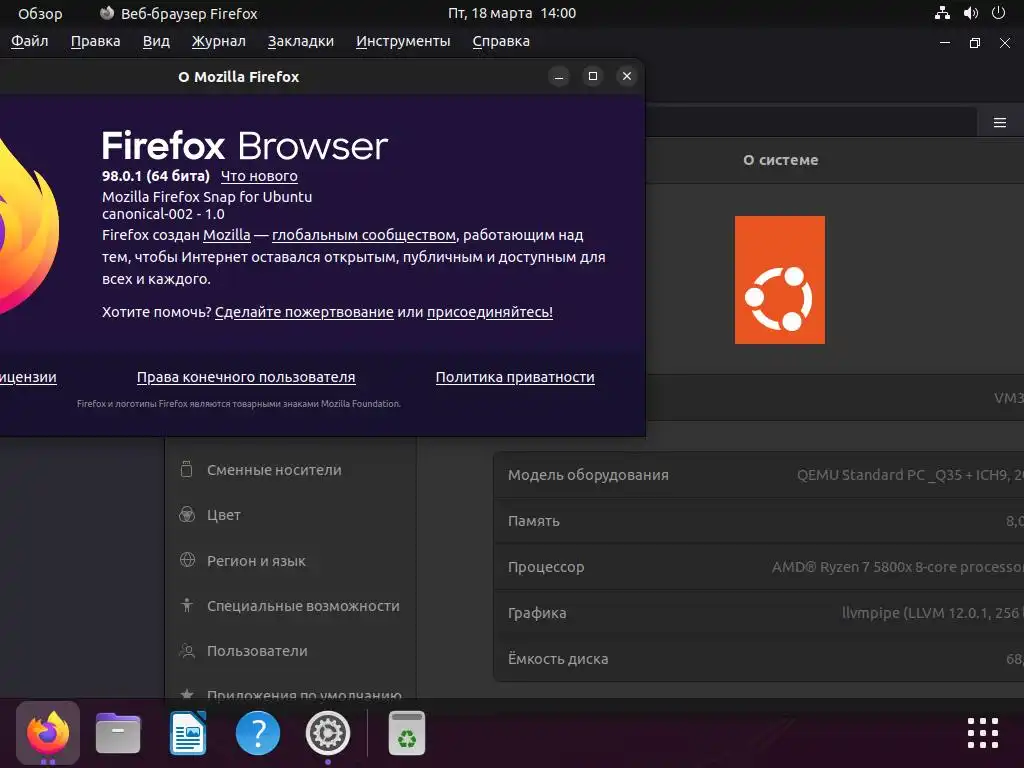Select Пользователи settings item
Image resolution: width=1024 pixels, height=768 pixels.
point(291,651)
